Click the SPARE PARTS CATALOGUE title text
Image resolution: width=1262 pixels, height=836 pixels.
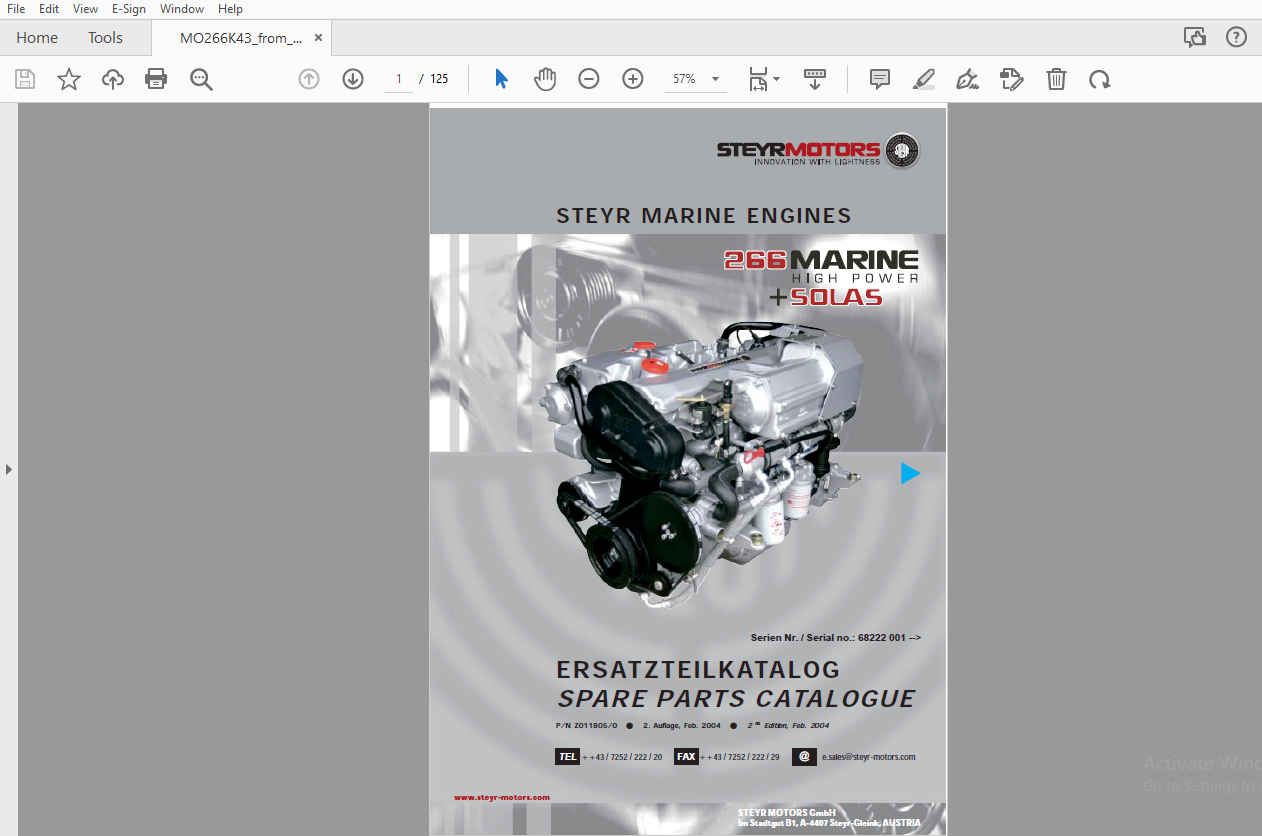click(736, 699)
